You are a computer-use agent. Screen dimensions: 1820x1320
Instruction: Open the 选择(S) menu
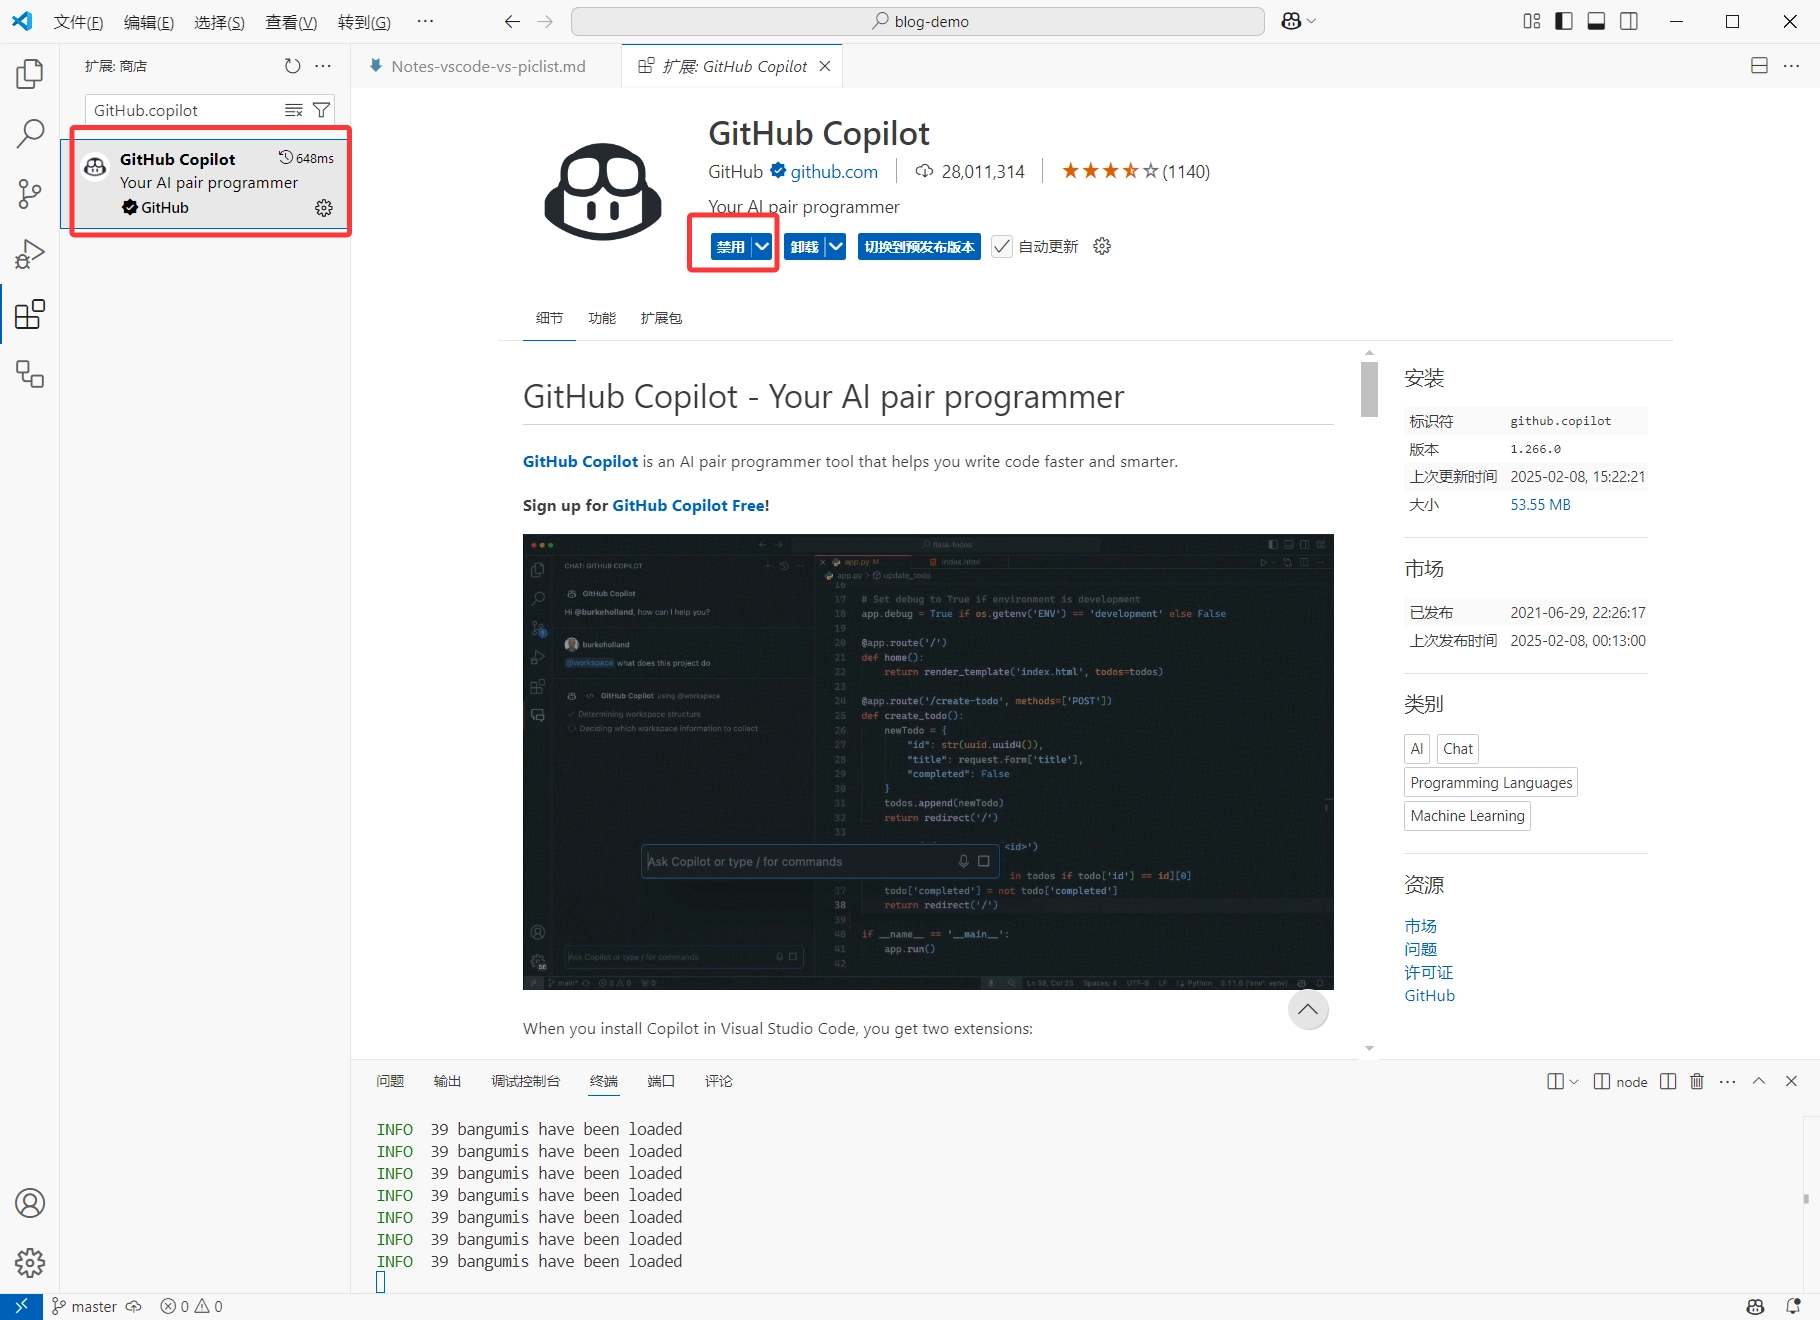coord(219,22)
